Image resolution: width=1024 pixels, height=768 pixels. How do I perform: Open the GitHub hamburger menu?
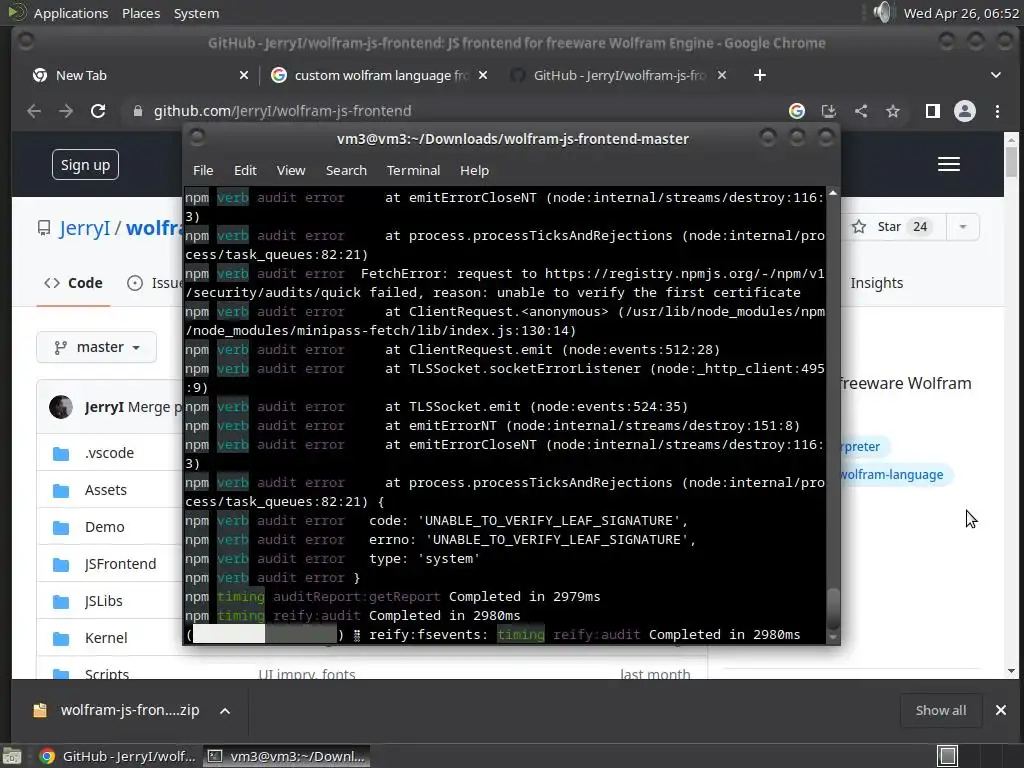click(x=949, y=164)
